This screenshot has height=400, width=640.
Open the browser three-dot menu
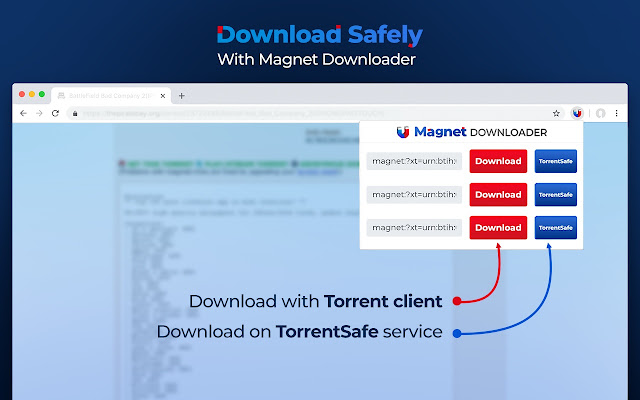[616, 113]
